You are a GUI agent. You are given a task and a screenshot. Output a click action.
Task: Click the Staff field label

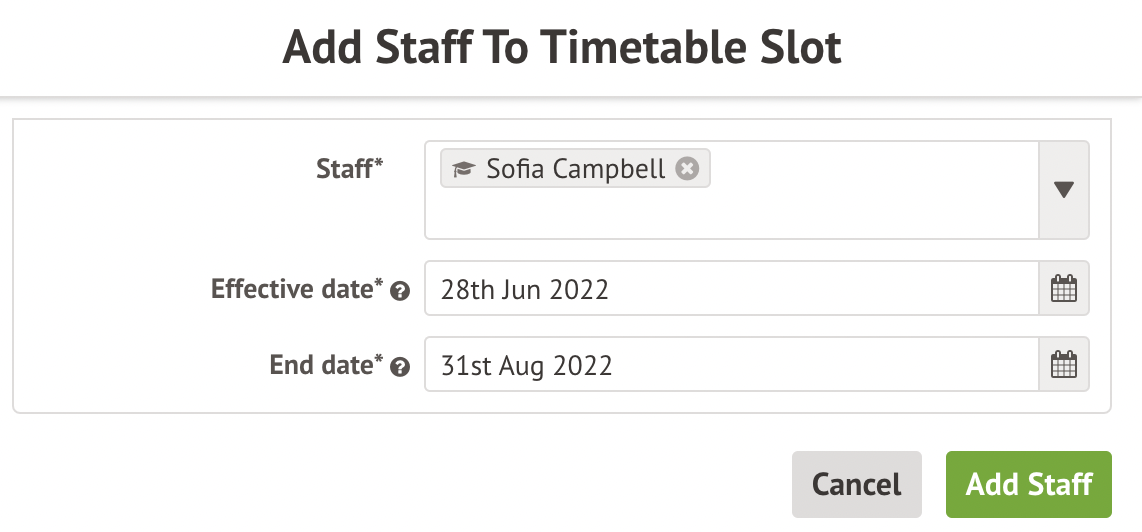click(x=343, y=169)
